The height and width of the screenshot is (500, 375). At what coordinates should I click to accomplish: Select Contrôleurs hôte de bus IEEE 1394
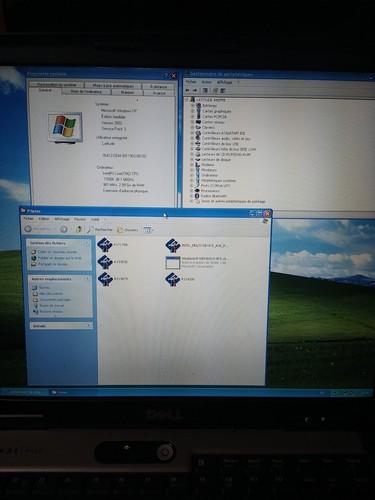(x=229, y=149)
